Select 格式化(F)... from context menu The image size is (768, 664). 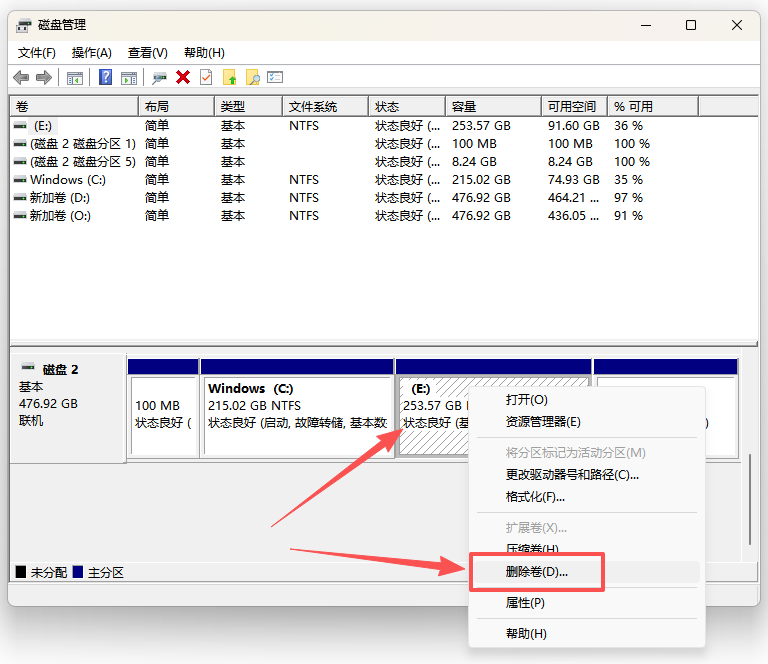(x=535, y=496)
